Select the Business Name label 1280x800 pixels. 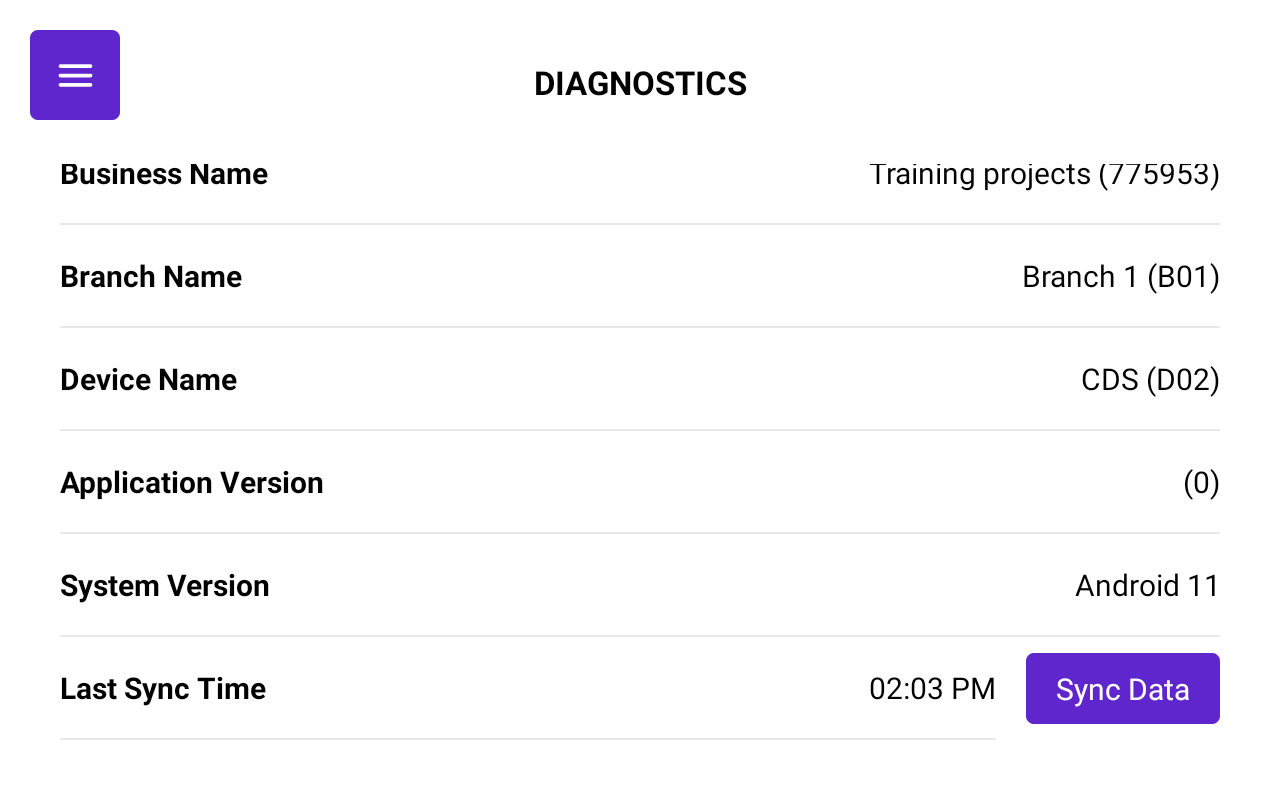(x=164, y=174)
